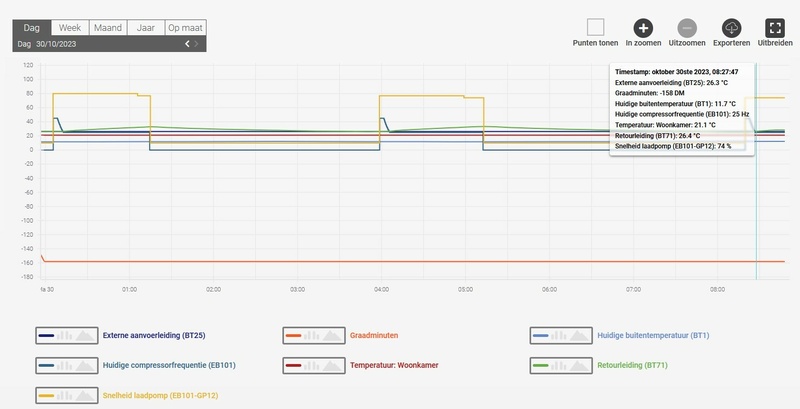Click the Uitzoomen minus icon
The height and width of the screenshot is (409, 800).
coord(687,28)
